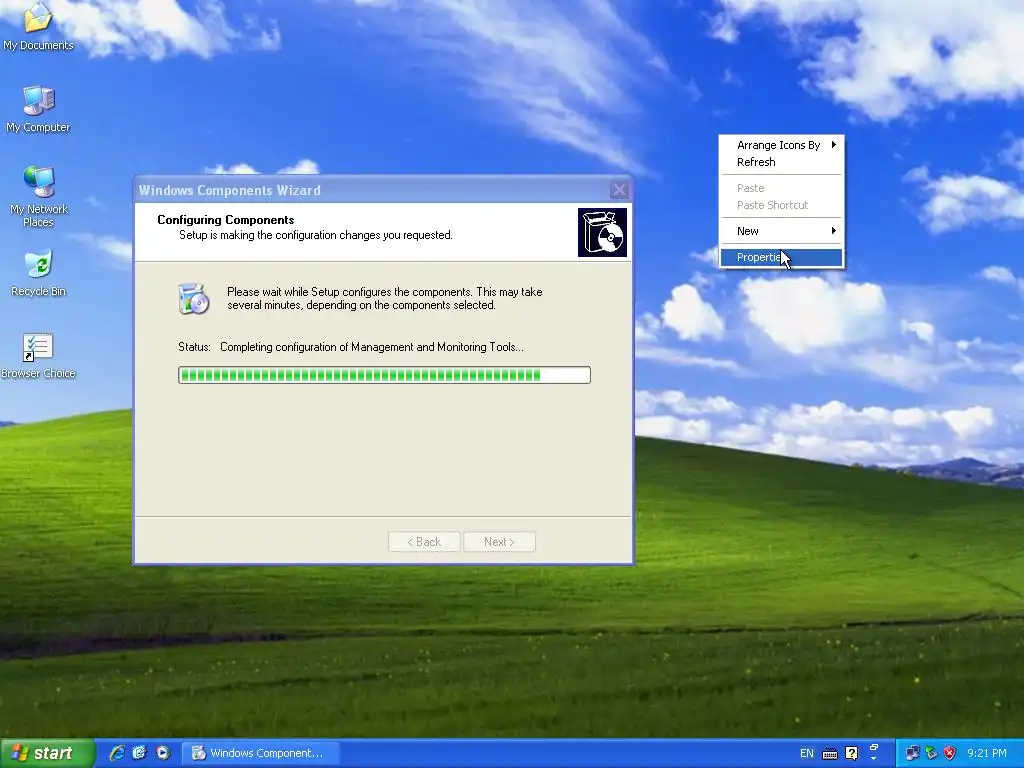Select Properties in context menu

coord(781,257)
